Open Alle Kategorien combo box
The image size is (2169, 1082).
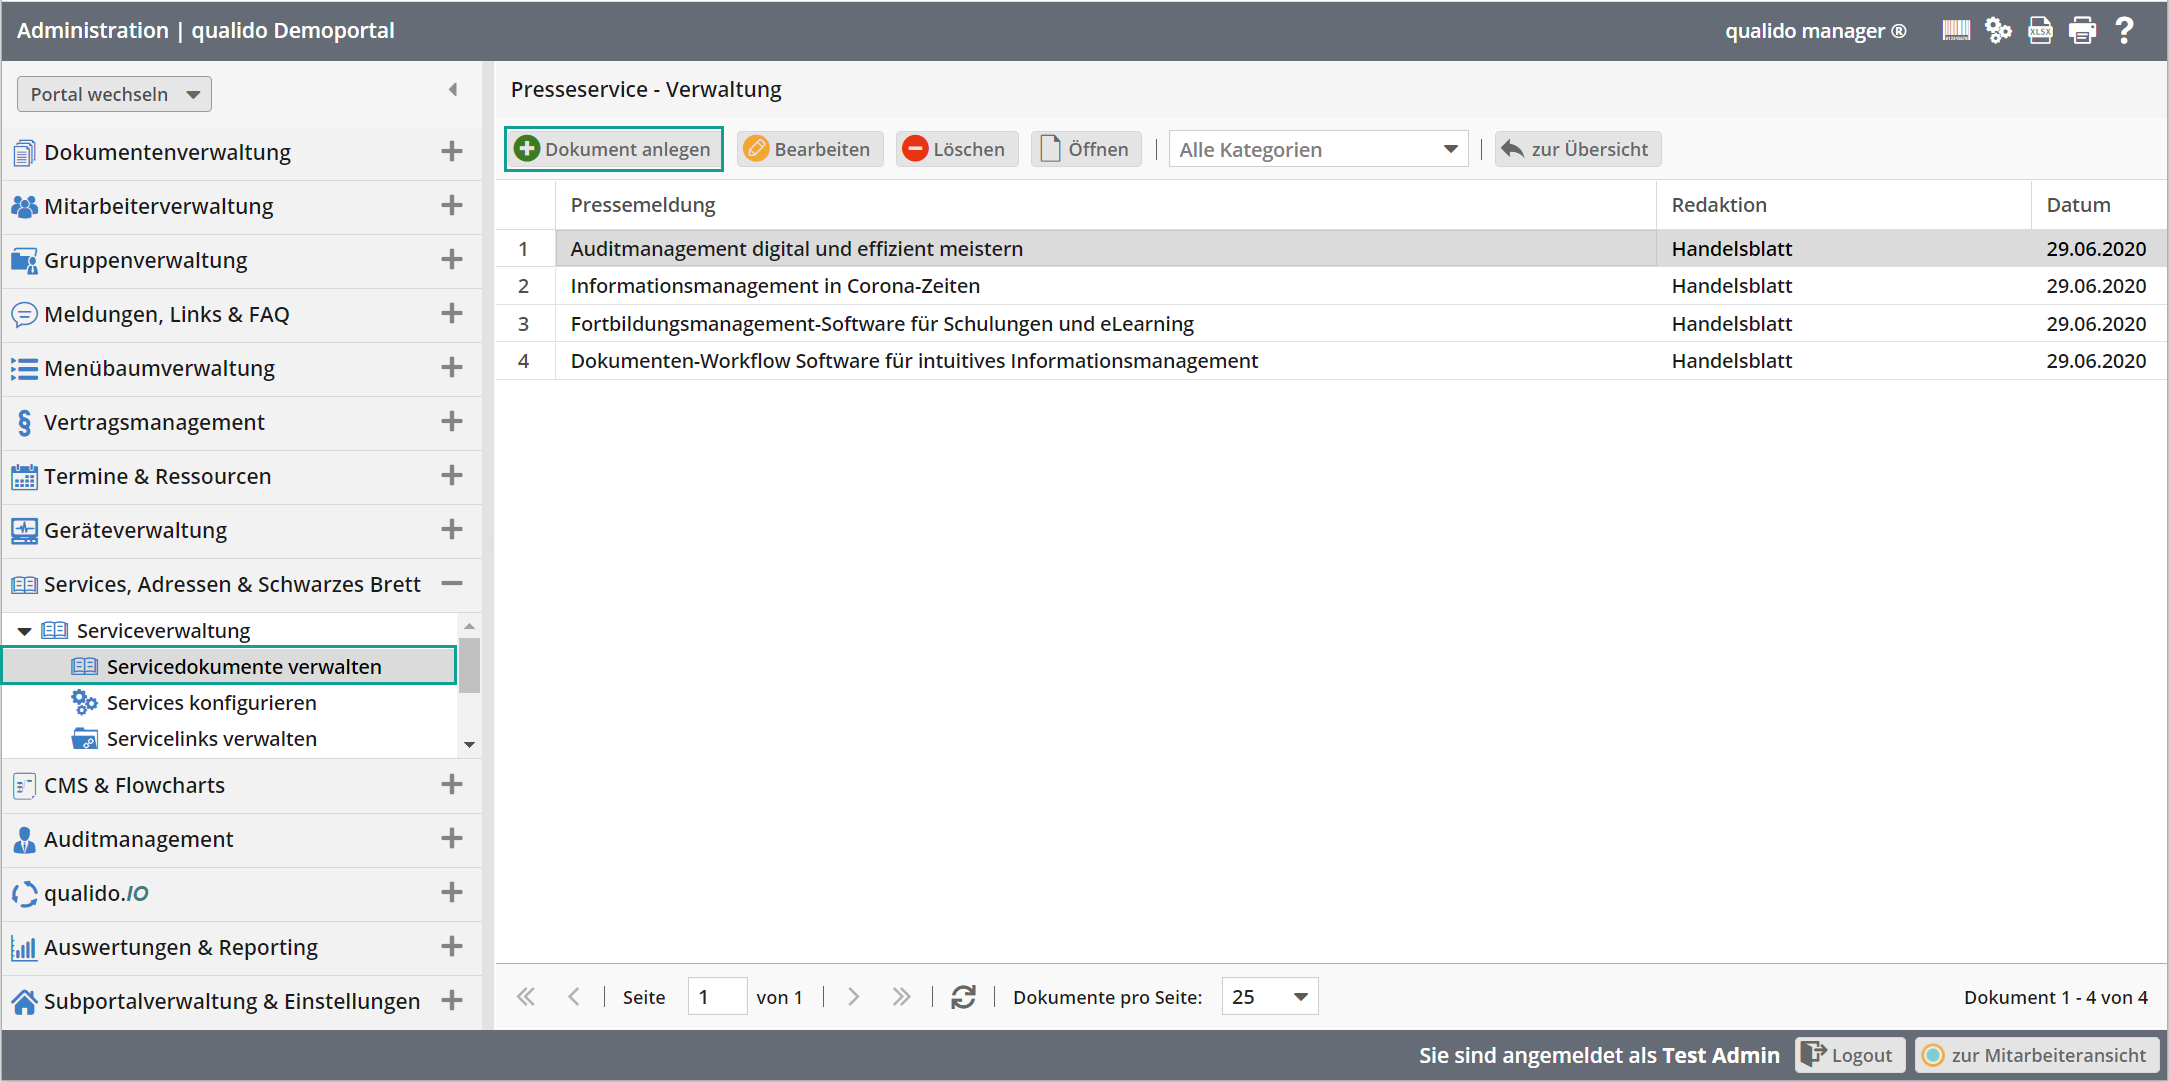pos(1317,150)
